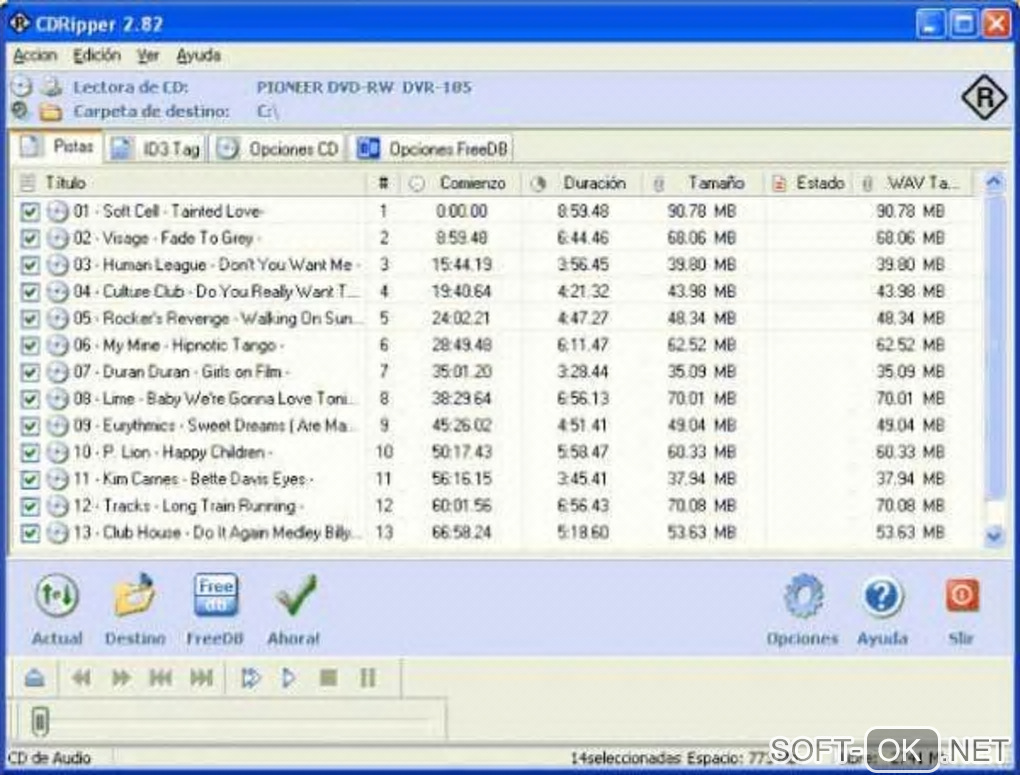
Task: Fast forward the current track
Action: click(x=121, y=679)
